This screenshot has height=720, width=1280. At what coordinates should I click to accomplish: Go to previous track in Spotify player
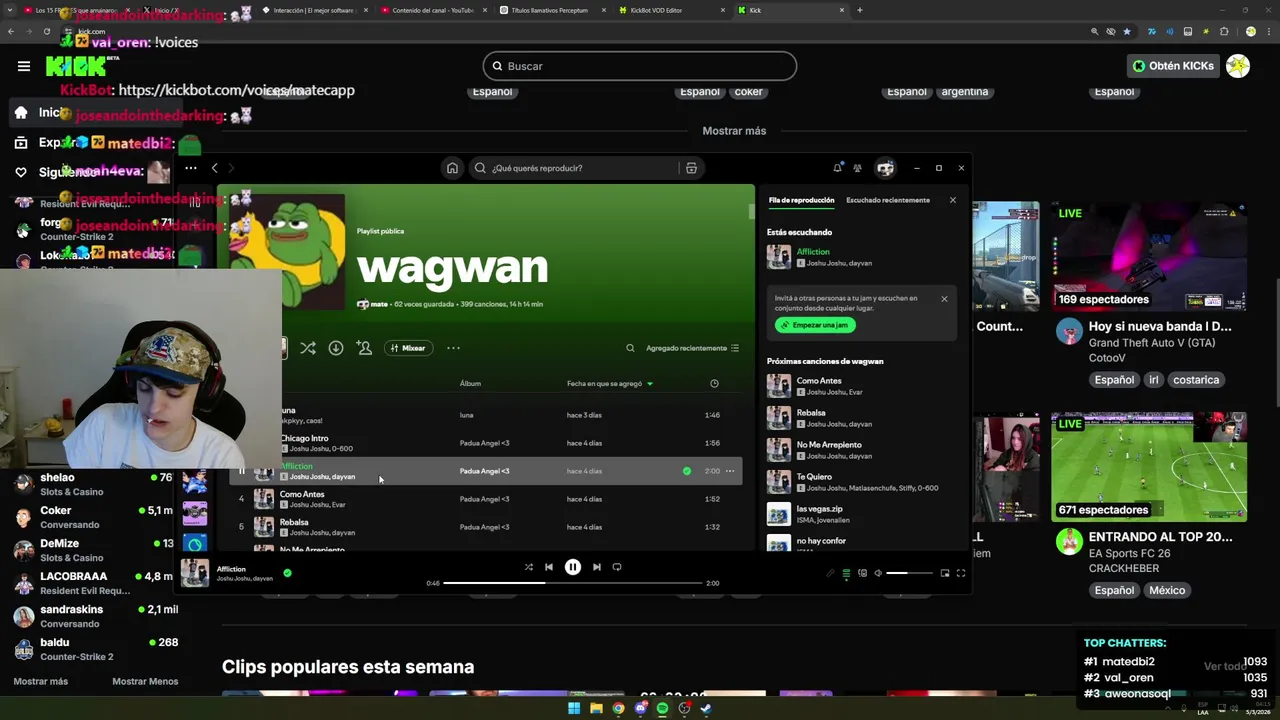(549, 567)
